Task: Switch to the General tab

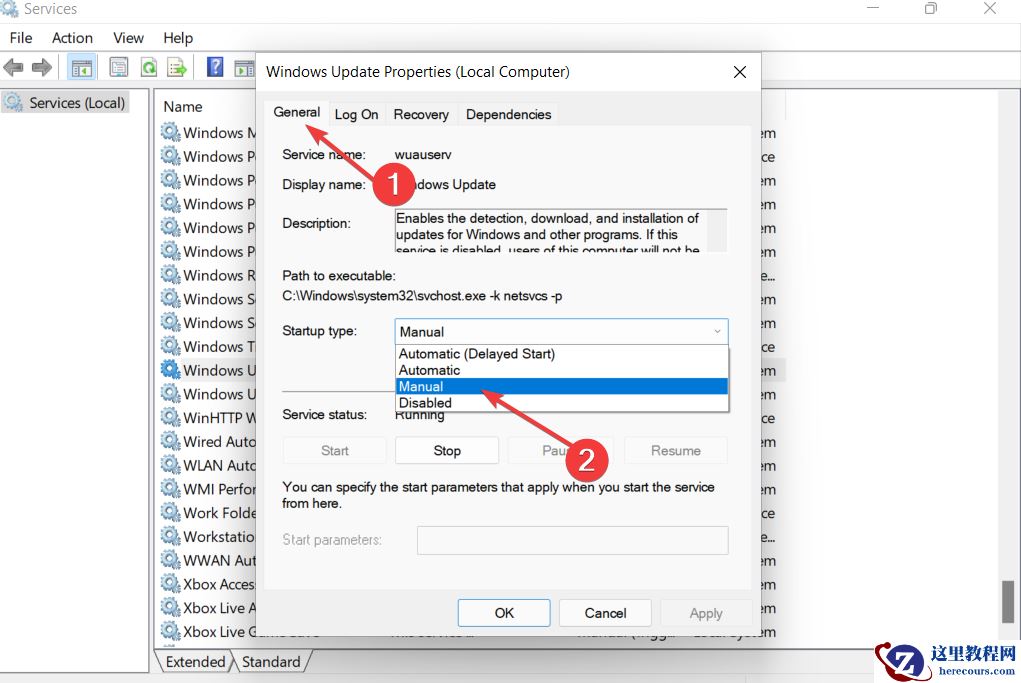Action: [x=296, y=112]
